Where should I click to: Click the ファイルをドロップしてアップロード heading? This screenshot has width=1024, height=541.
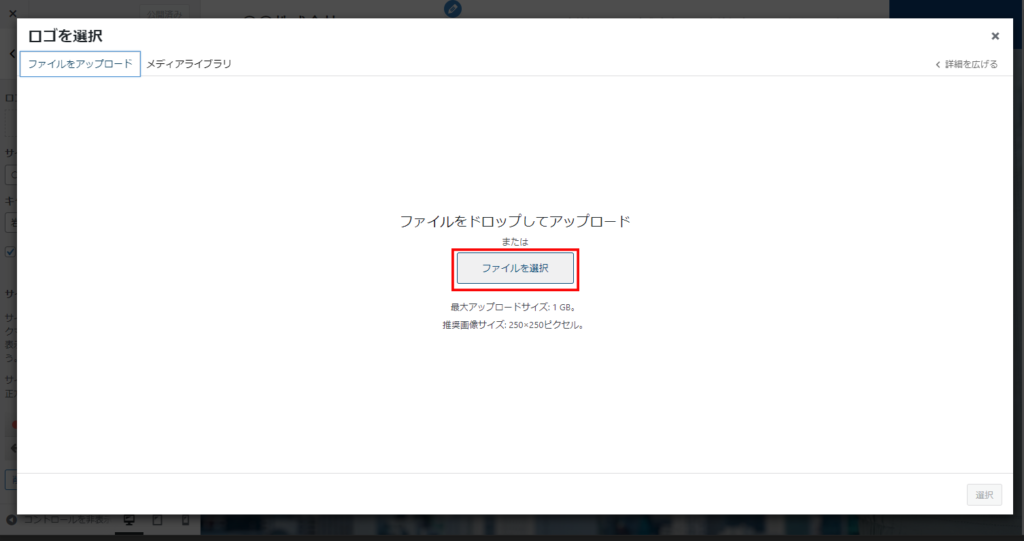(515, 221)
